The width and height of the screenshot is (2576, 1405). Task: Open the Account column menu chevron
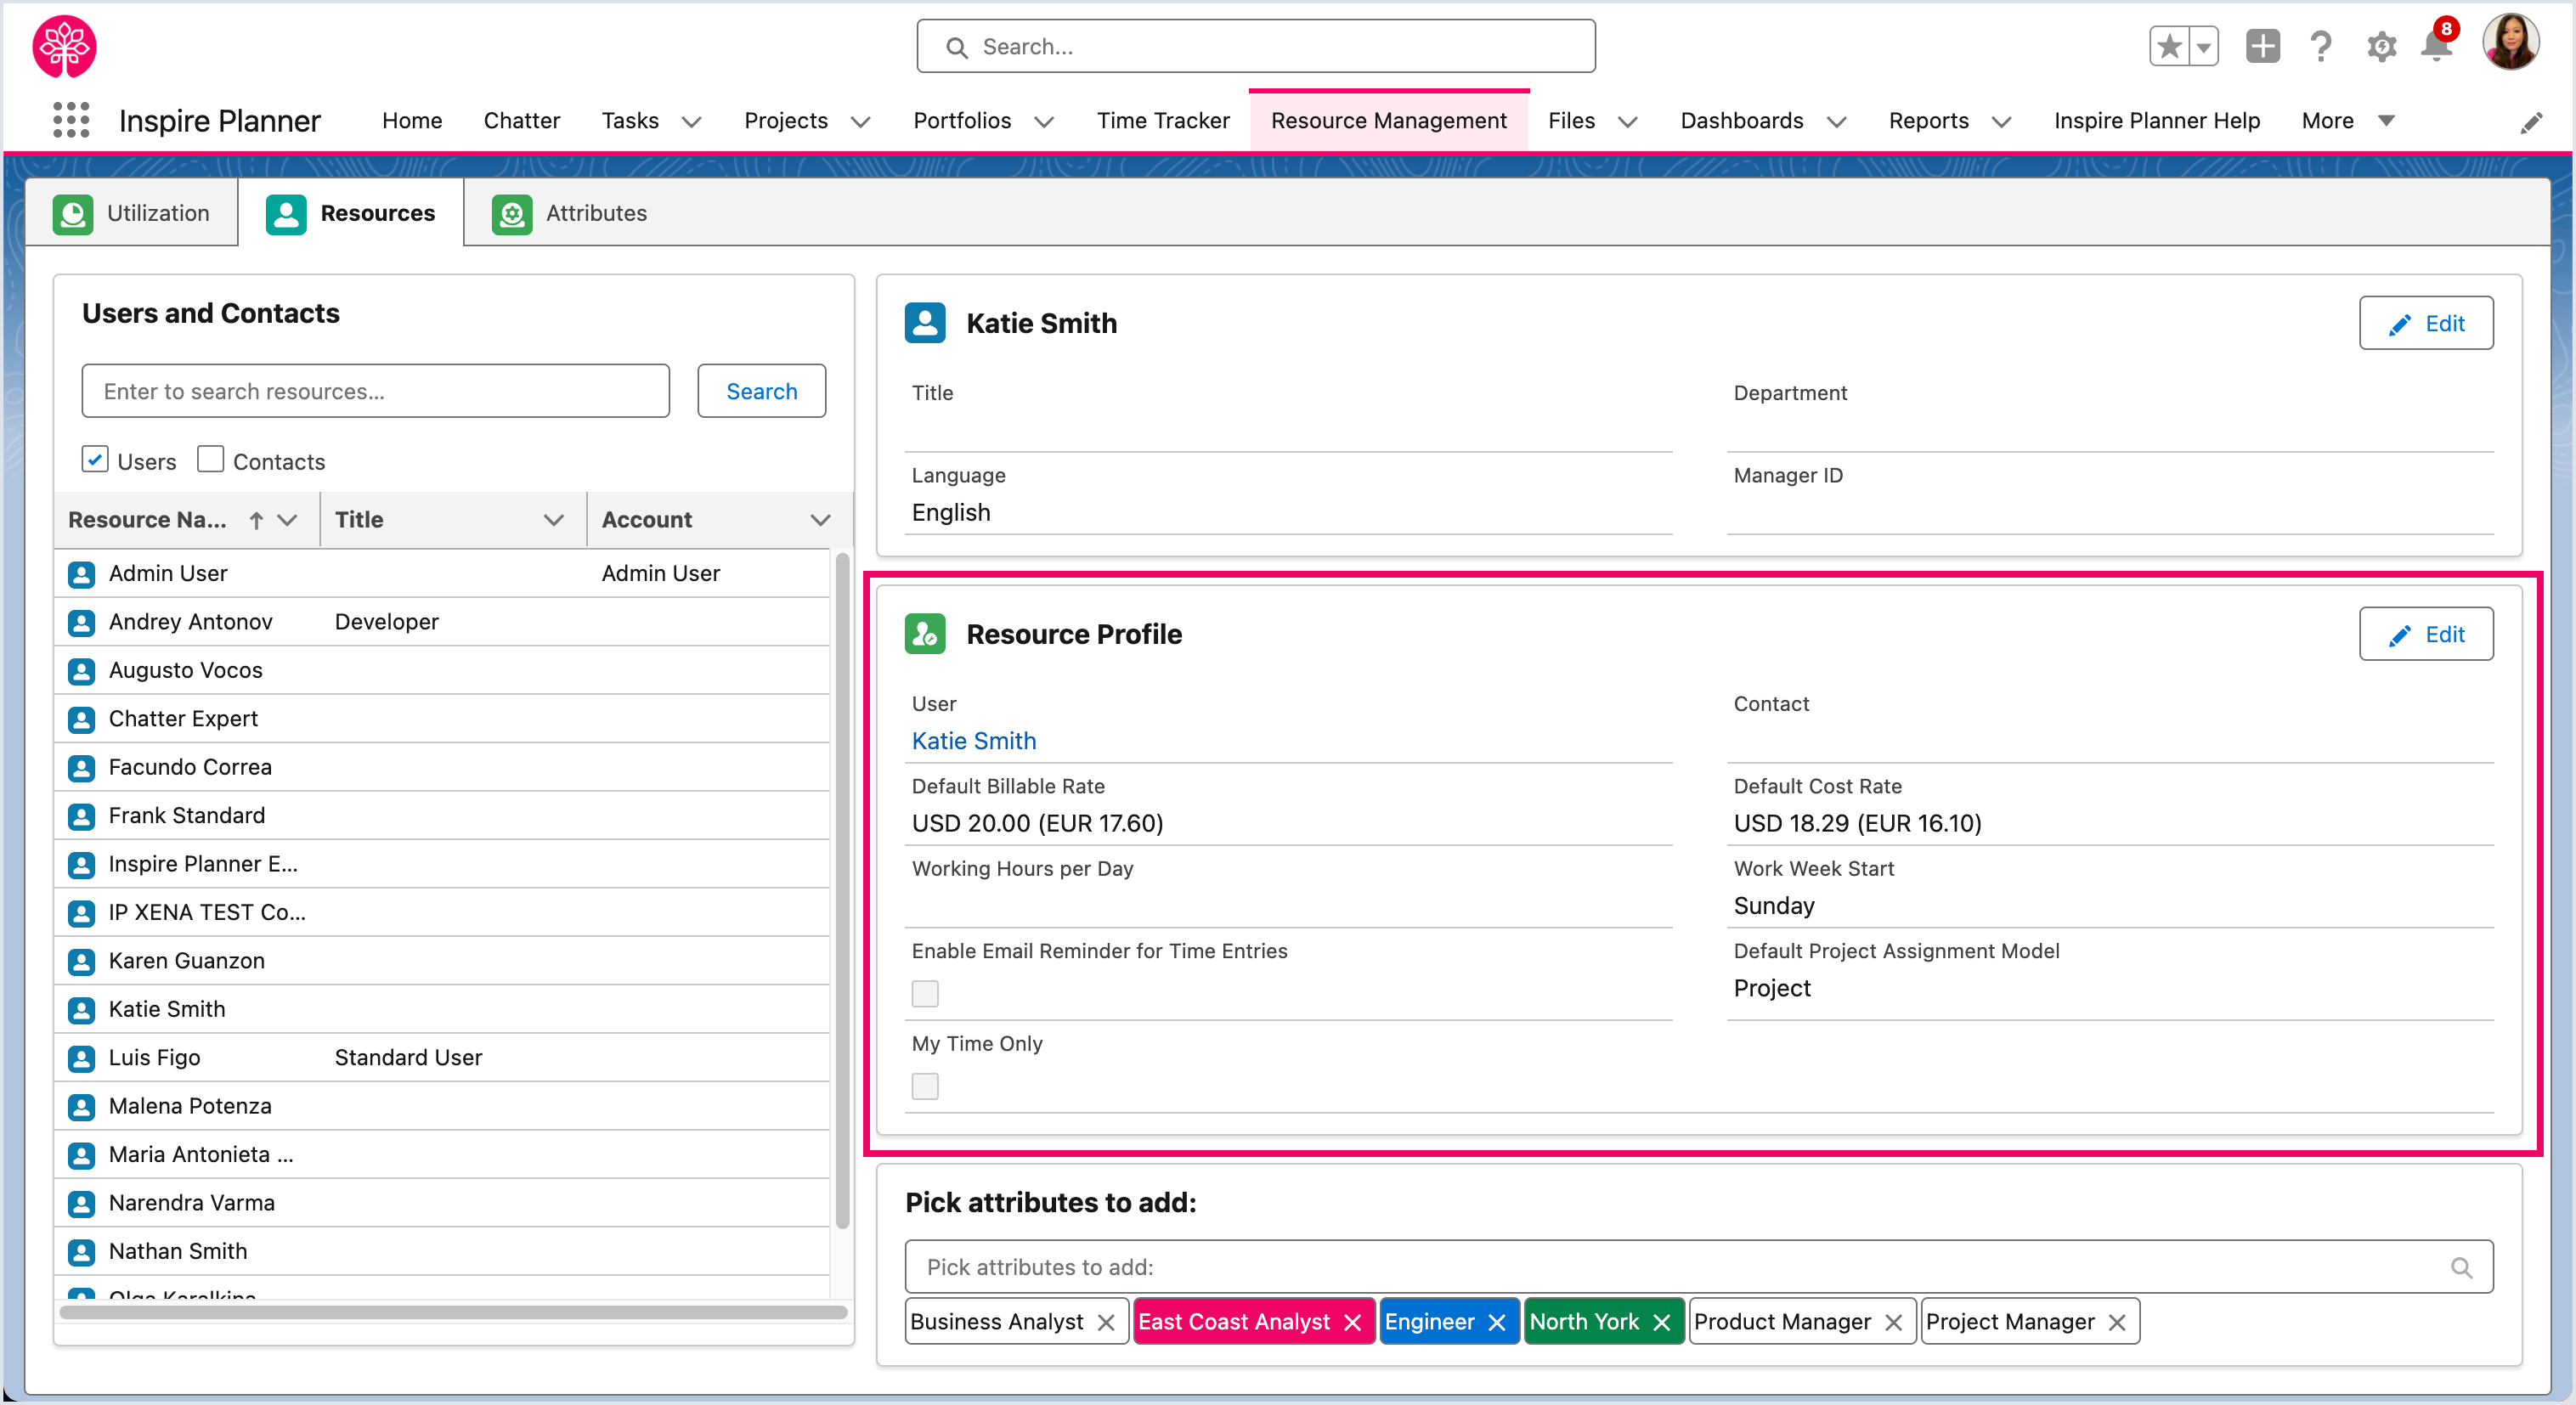pyautogui.click(x=820, y=520)
